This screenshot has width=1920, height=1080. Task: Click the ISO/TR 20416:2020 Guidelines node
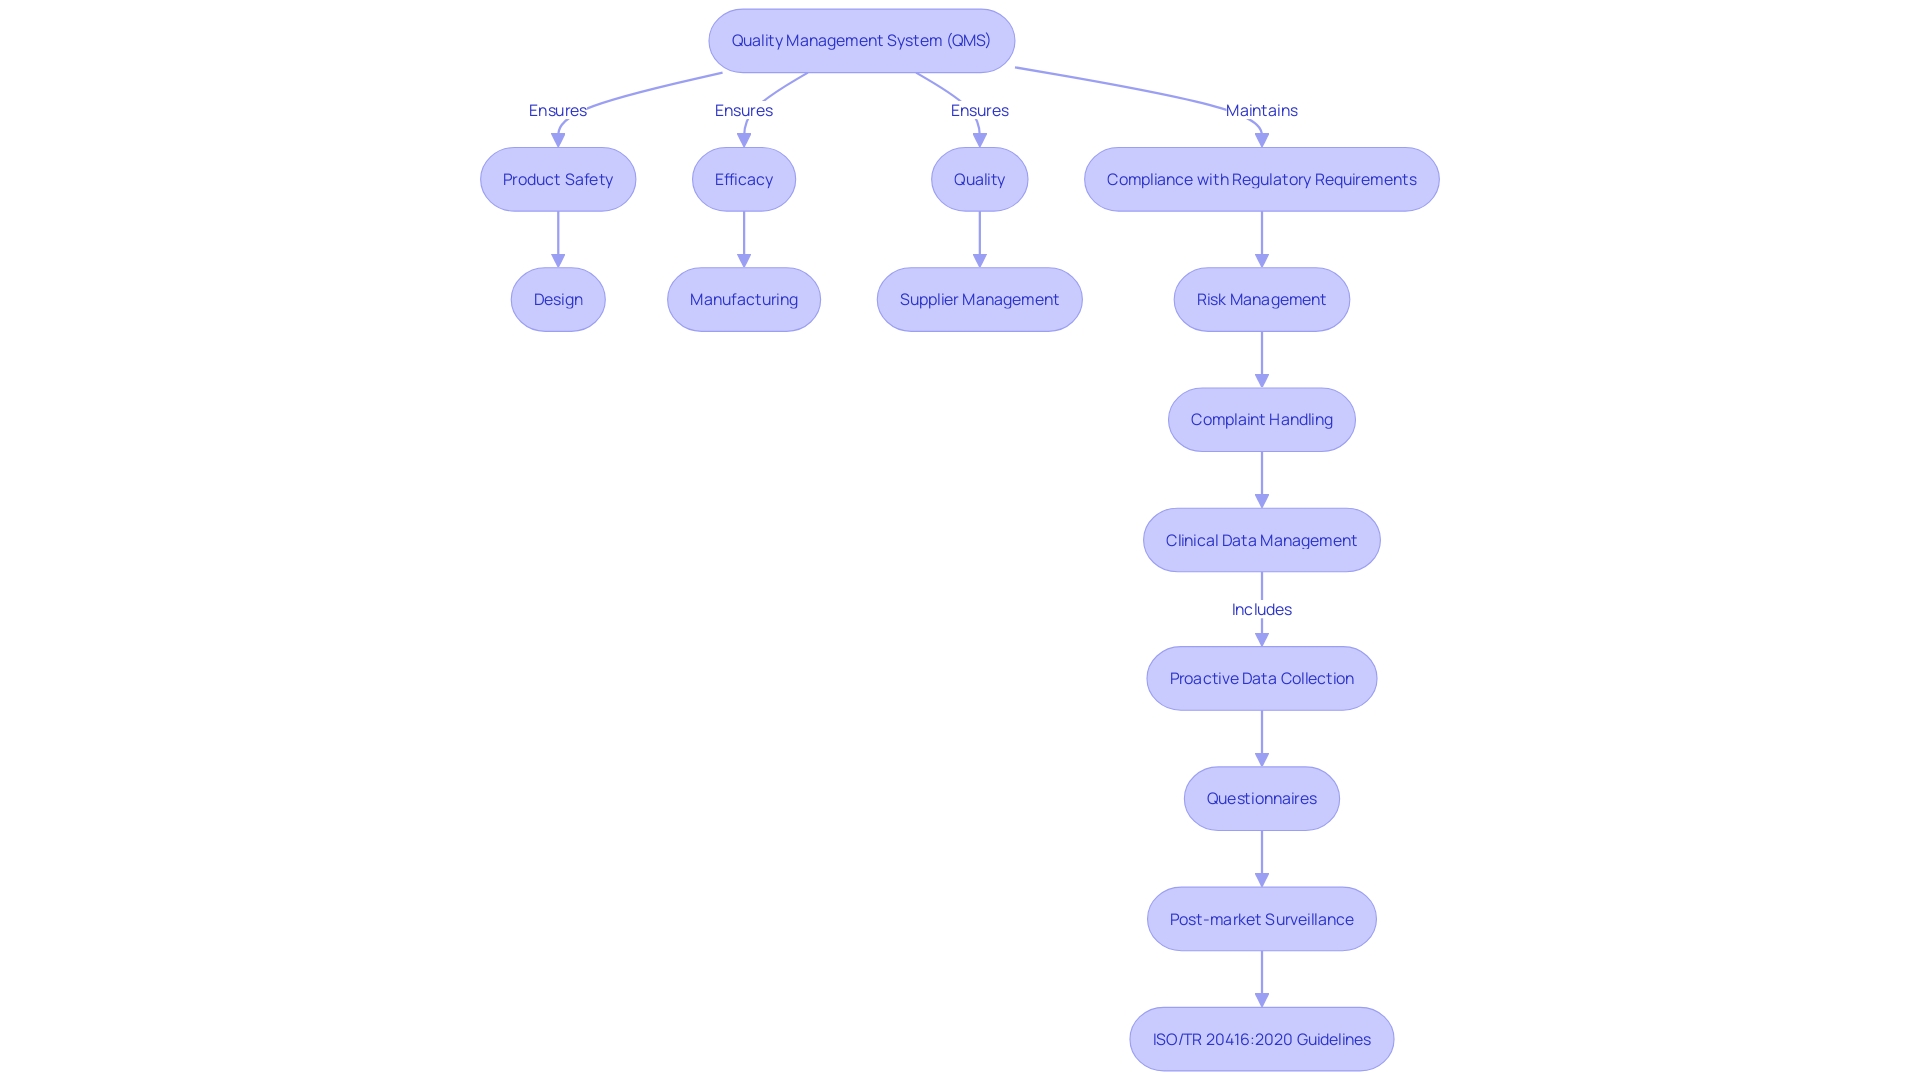click(1261, 1038)
